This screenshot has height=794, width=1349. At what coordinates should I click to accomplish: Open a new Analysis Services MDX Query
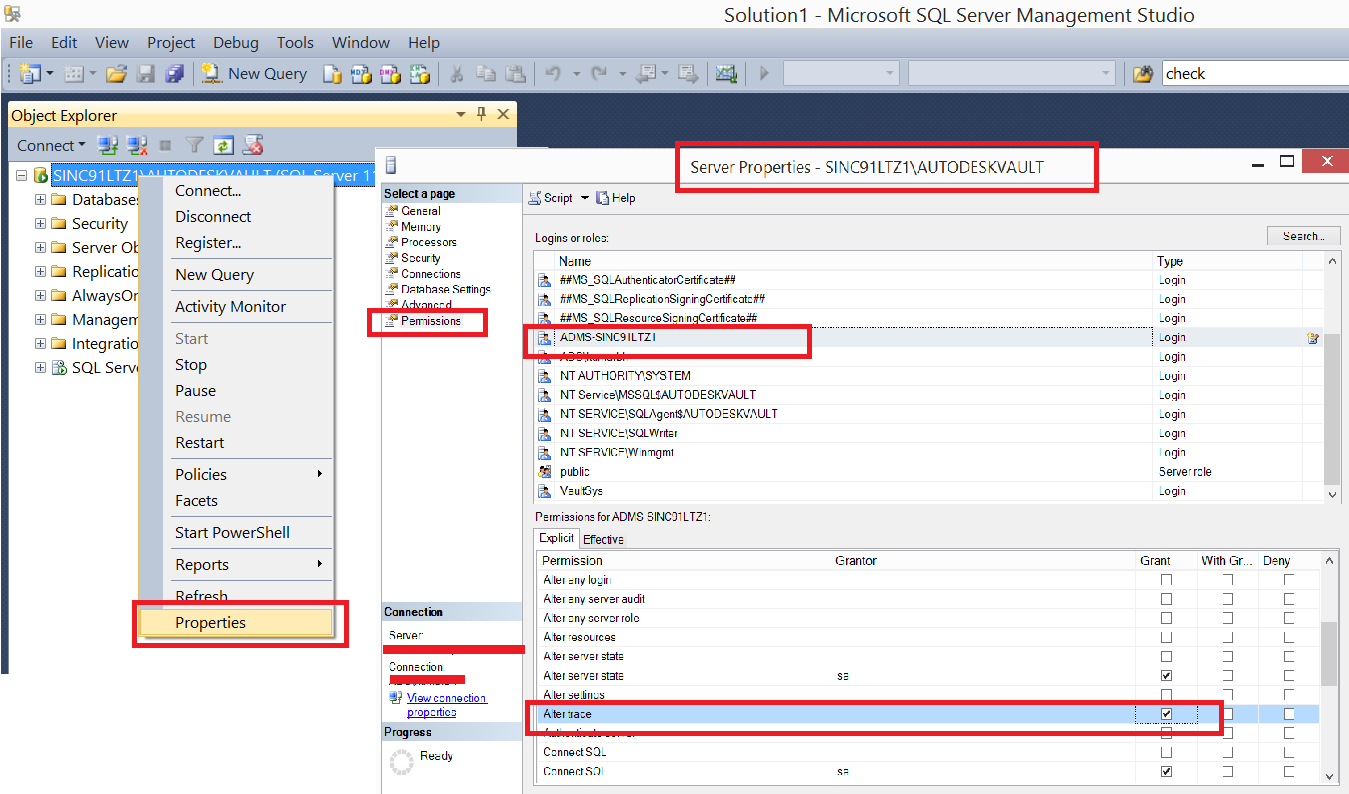361,73
